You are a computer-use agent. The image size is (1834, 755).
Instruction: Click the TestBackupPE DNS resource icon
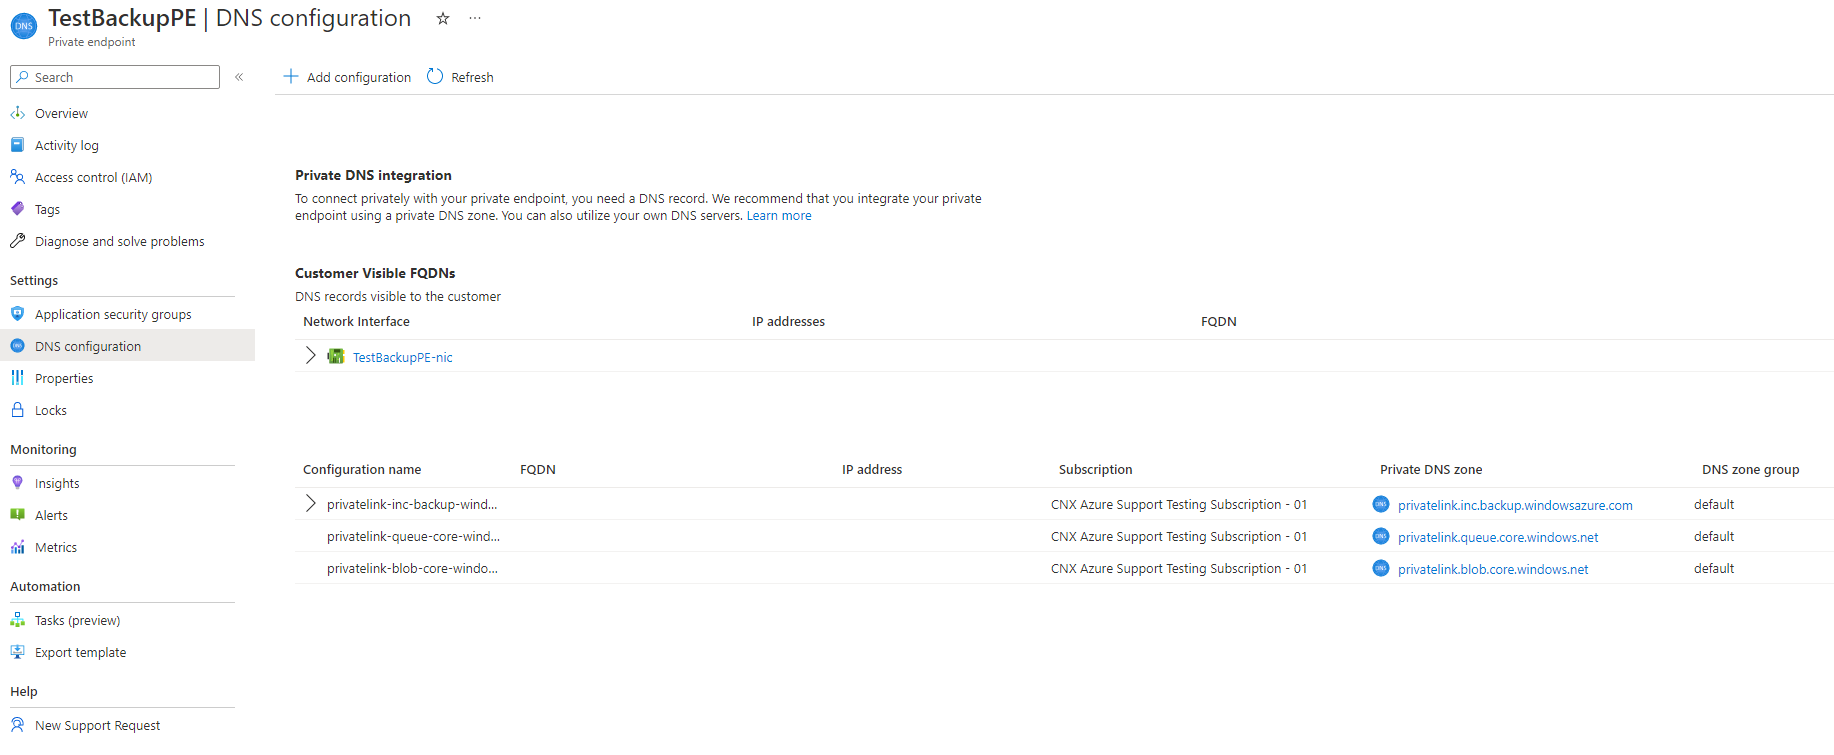(24, 26)
